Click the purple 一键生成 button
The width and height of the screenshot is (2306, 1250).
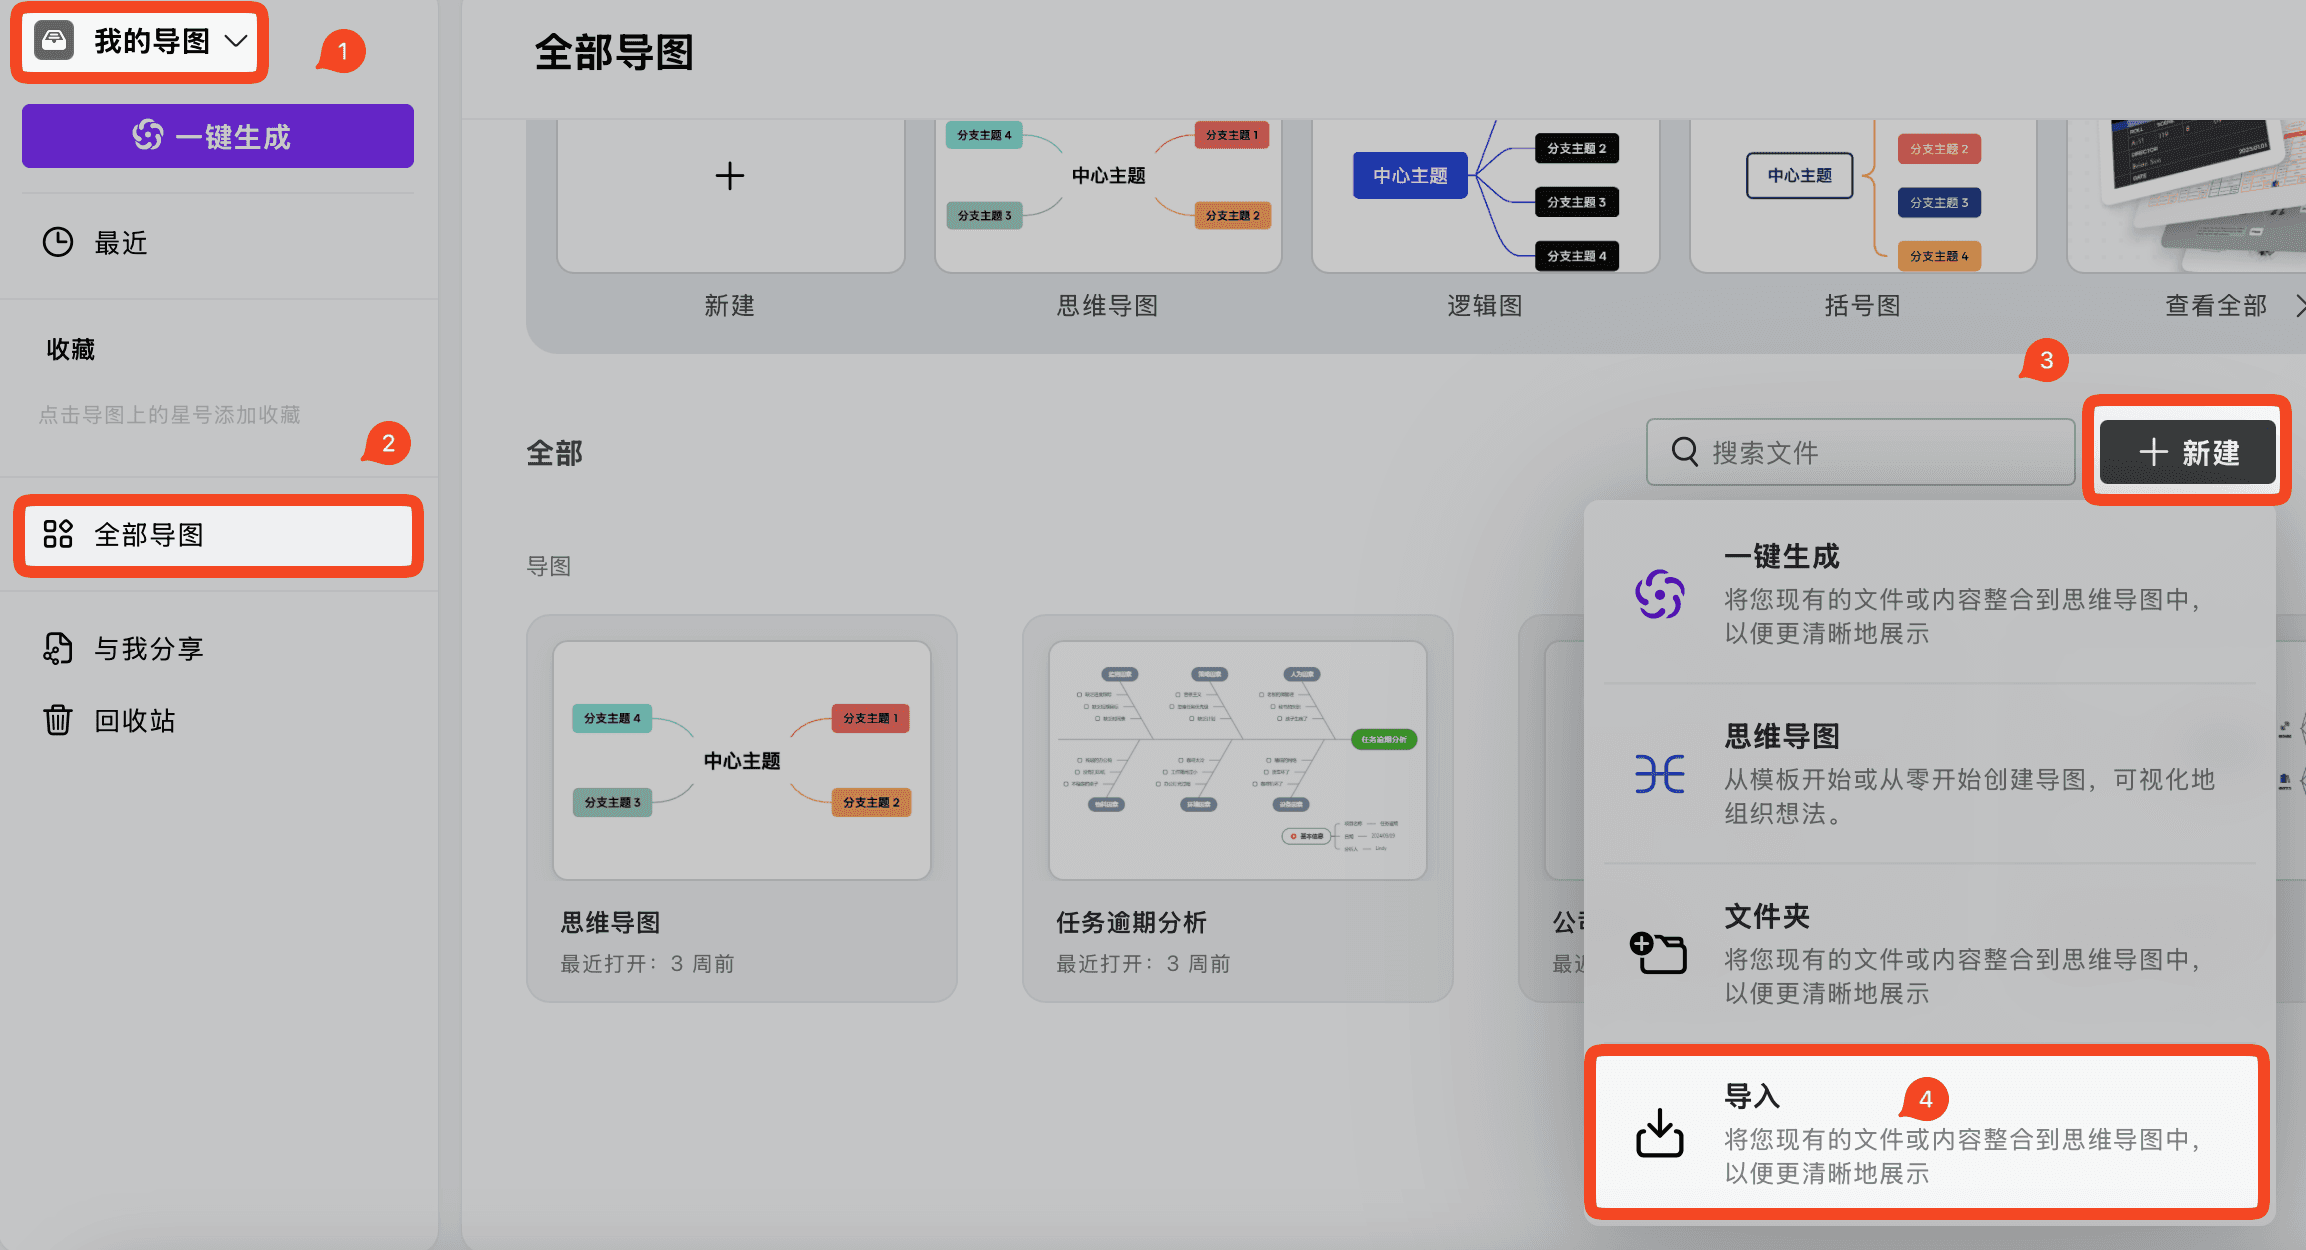pyautogui.click(x=217, y=136)
